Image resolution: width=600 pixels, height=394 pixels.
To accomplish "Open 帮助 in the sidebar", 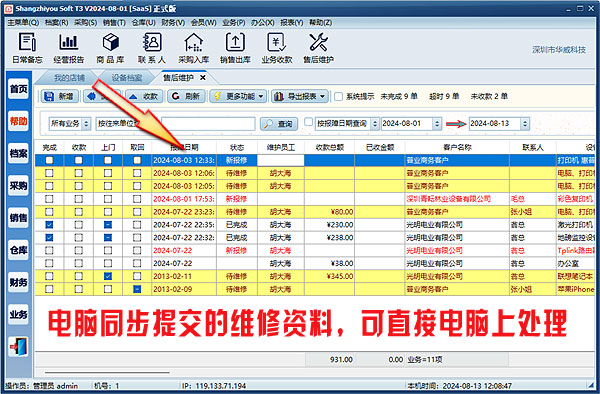I will click(x=18, y=121).
